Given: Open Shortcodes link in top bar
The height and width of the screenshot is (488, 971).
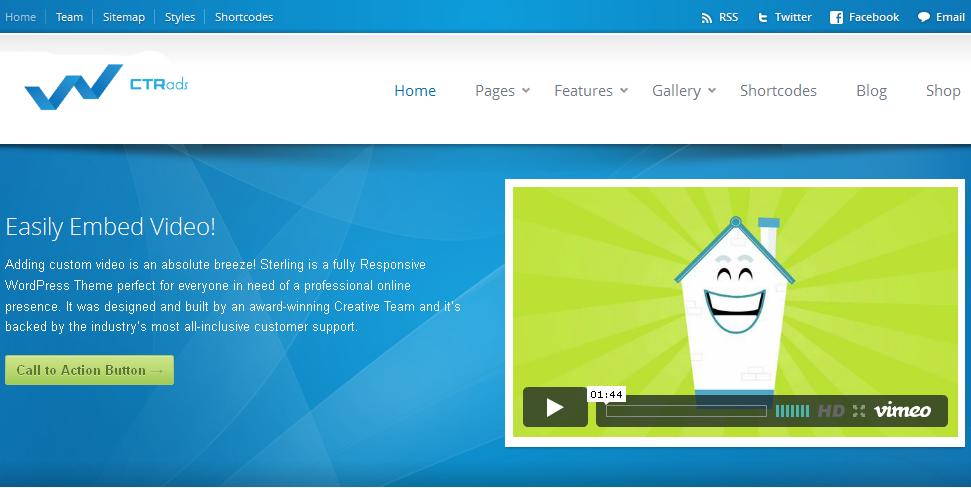Looking at the screenshot, I should point(244,17).
